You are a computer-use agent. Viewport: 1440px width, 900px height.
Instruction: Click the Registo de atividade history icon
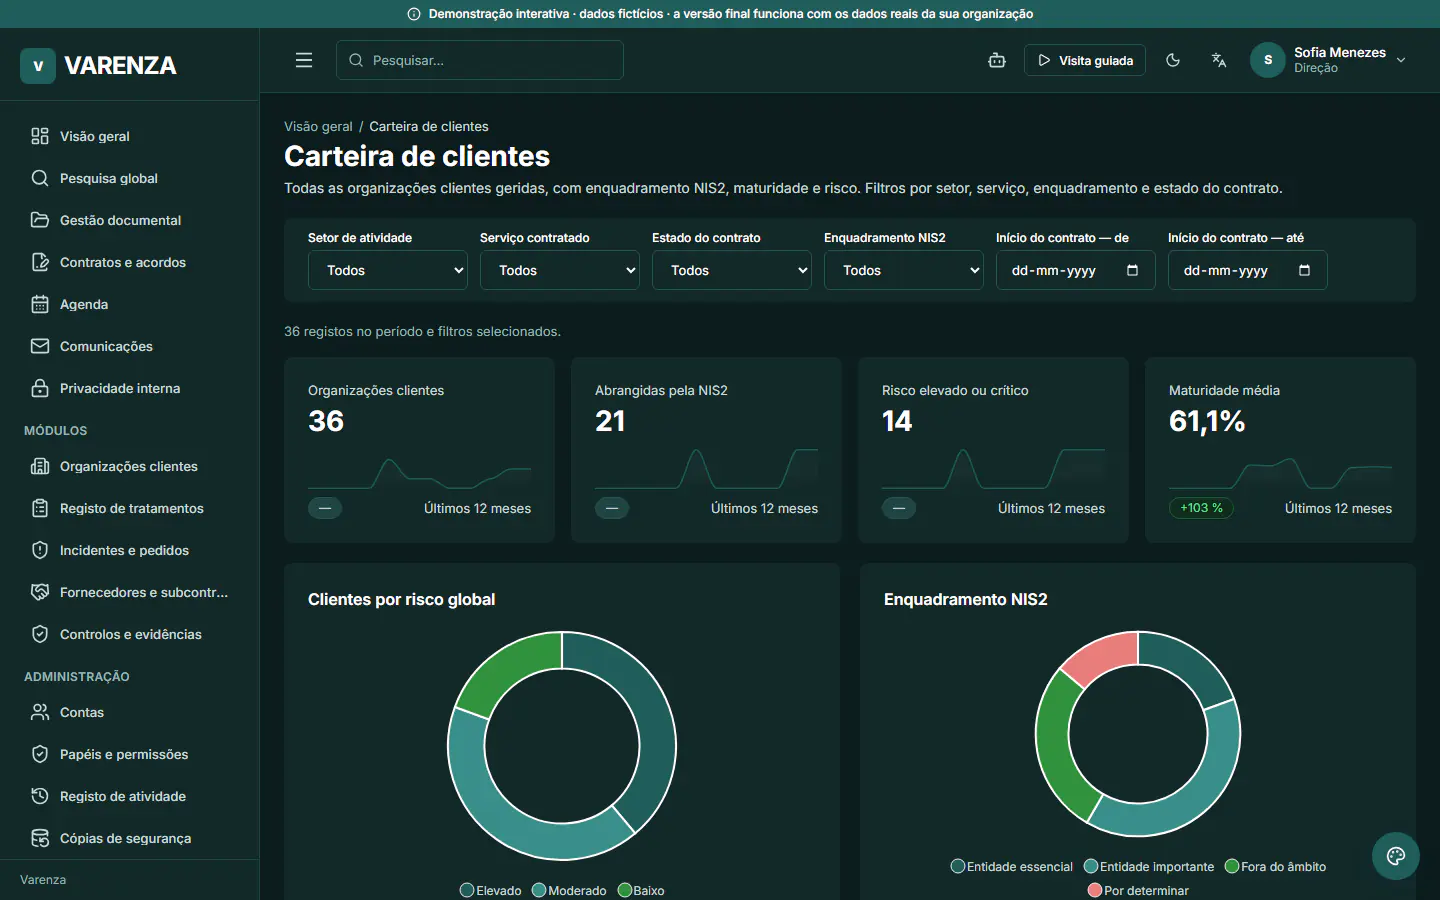click(40, 796)
